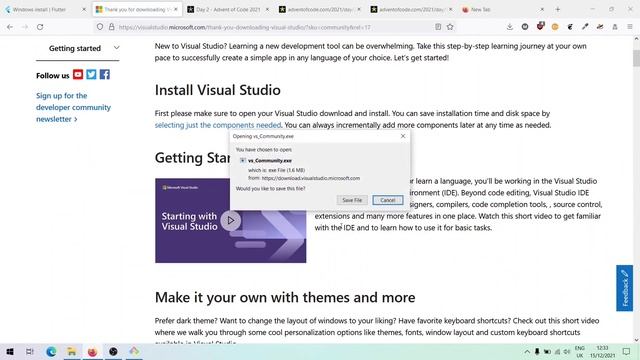Click the red shield extension icon
The width and height of the screenshot is (640, 360).
(540, 27)
